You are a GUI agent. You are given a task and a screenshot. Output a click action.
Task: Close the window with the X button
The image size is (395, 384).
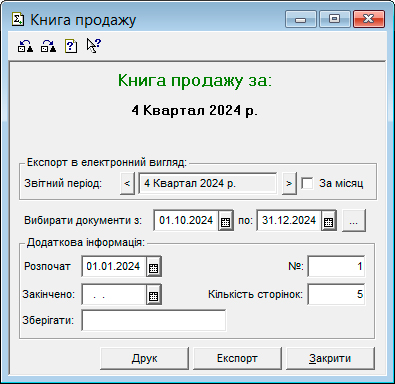click(x=369, y=19)
